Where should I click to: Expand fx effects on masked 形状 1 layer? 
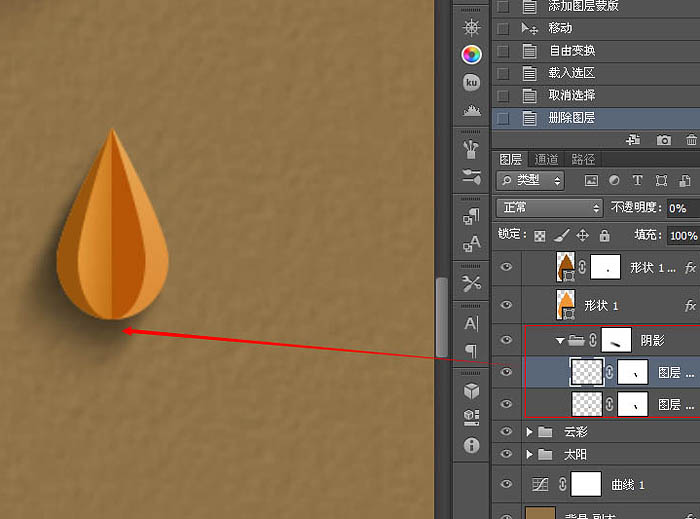(x=690, y=267)
